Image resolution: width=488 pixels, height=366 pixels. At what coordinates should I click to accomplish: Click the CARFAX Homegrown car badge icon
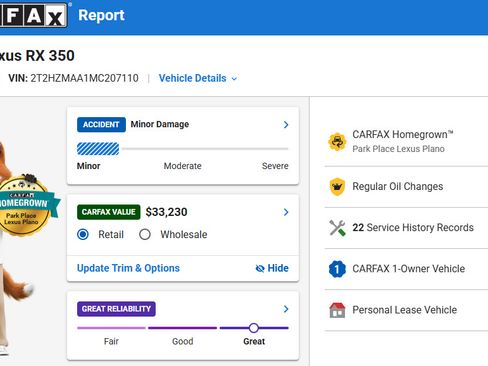[337, 142]
